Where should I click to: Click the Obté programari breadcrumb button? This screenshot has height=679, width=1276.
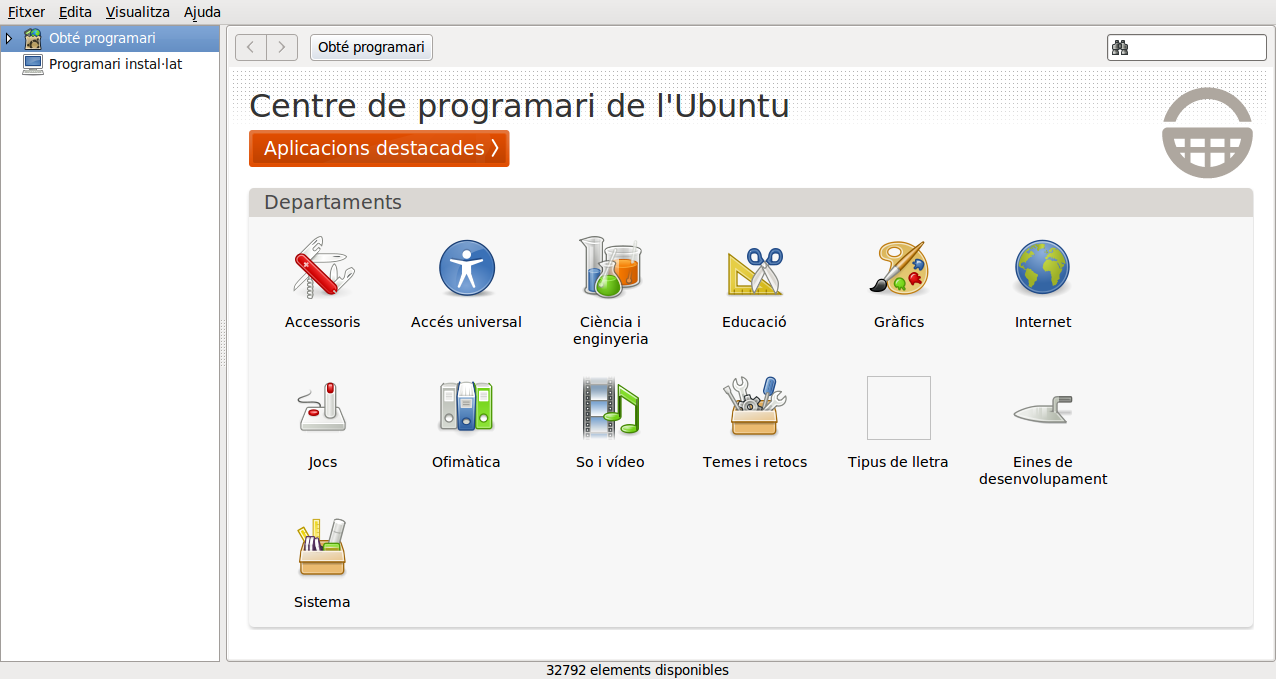371,47
